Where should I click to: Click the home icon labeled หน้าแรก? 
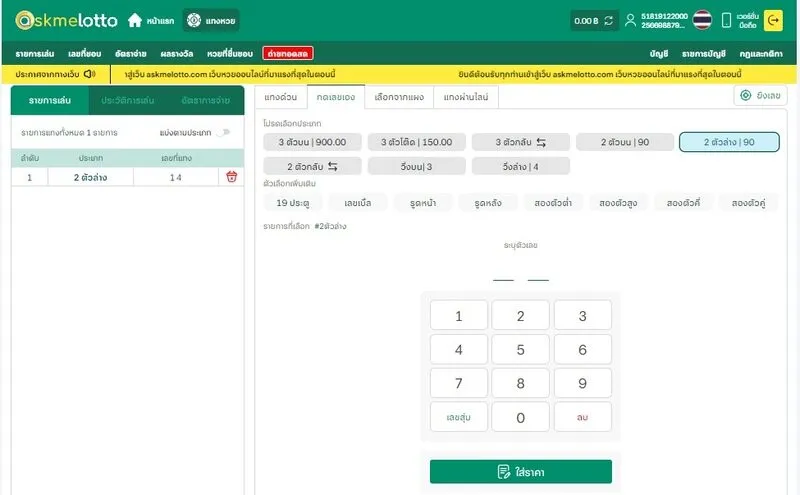coord(135,20)
